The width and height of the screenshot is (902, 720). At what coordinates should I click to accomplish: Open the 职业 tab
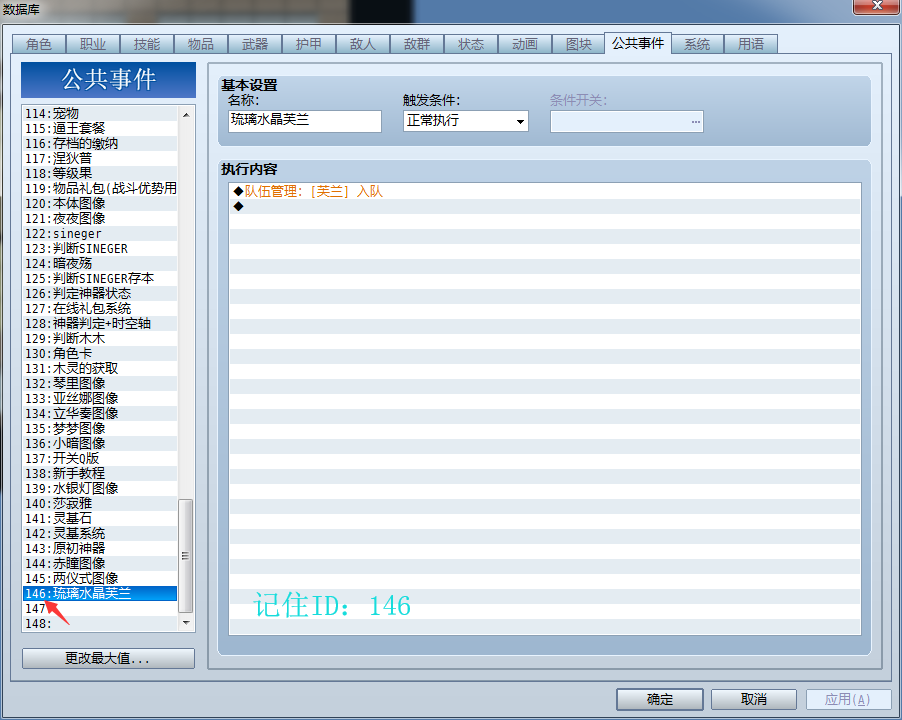click(93, 44)
